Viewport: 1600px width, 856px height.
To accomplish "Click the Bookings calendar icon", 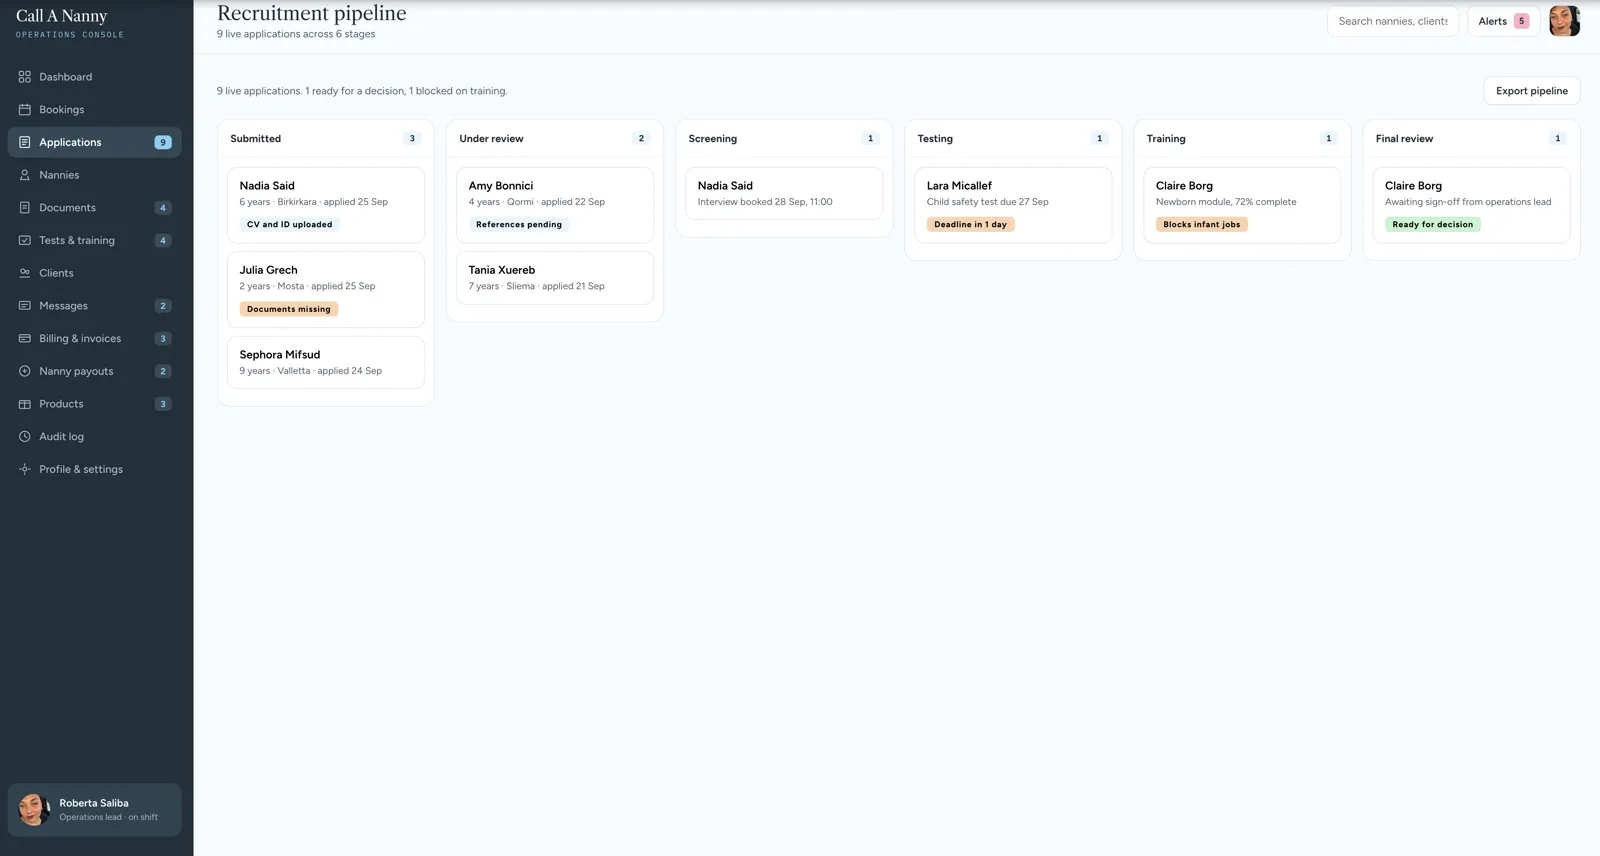I will click(x=25, y=110).
